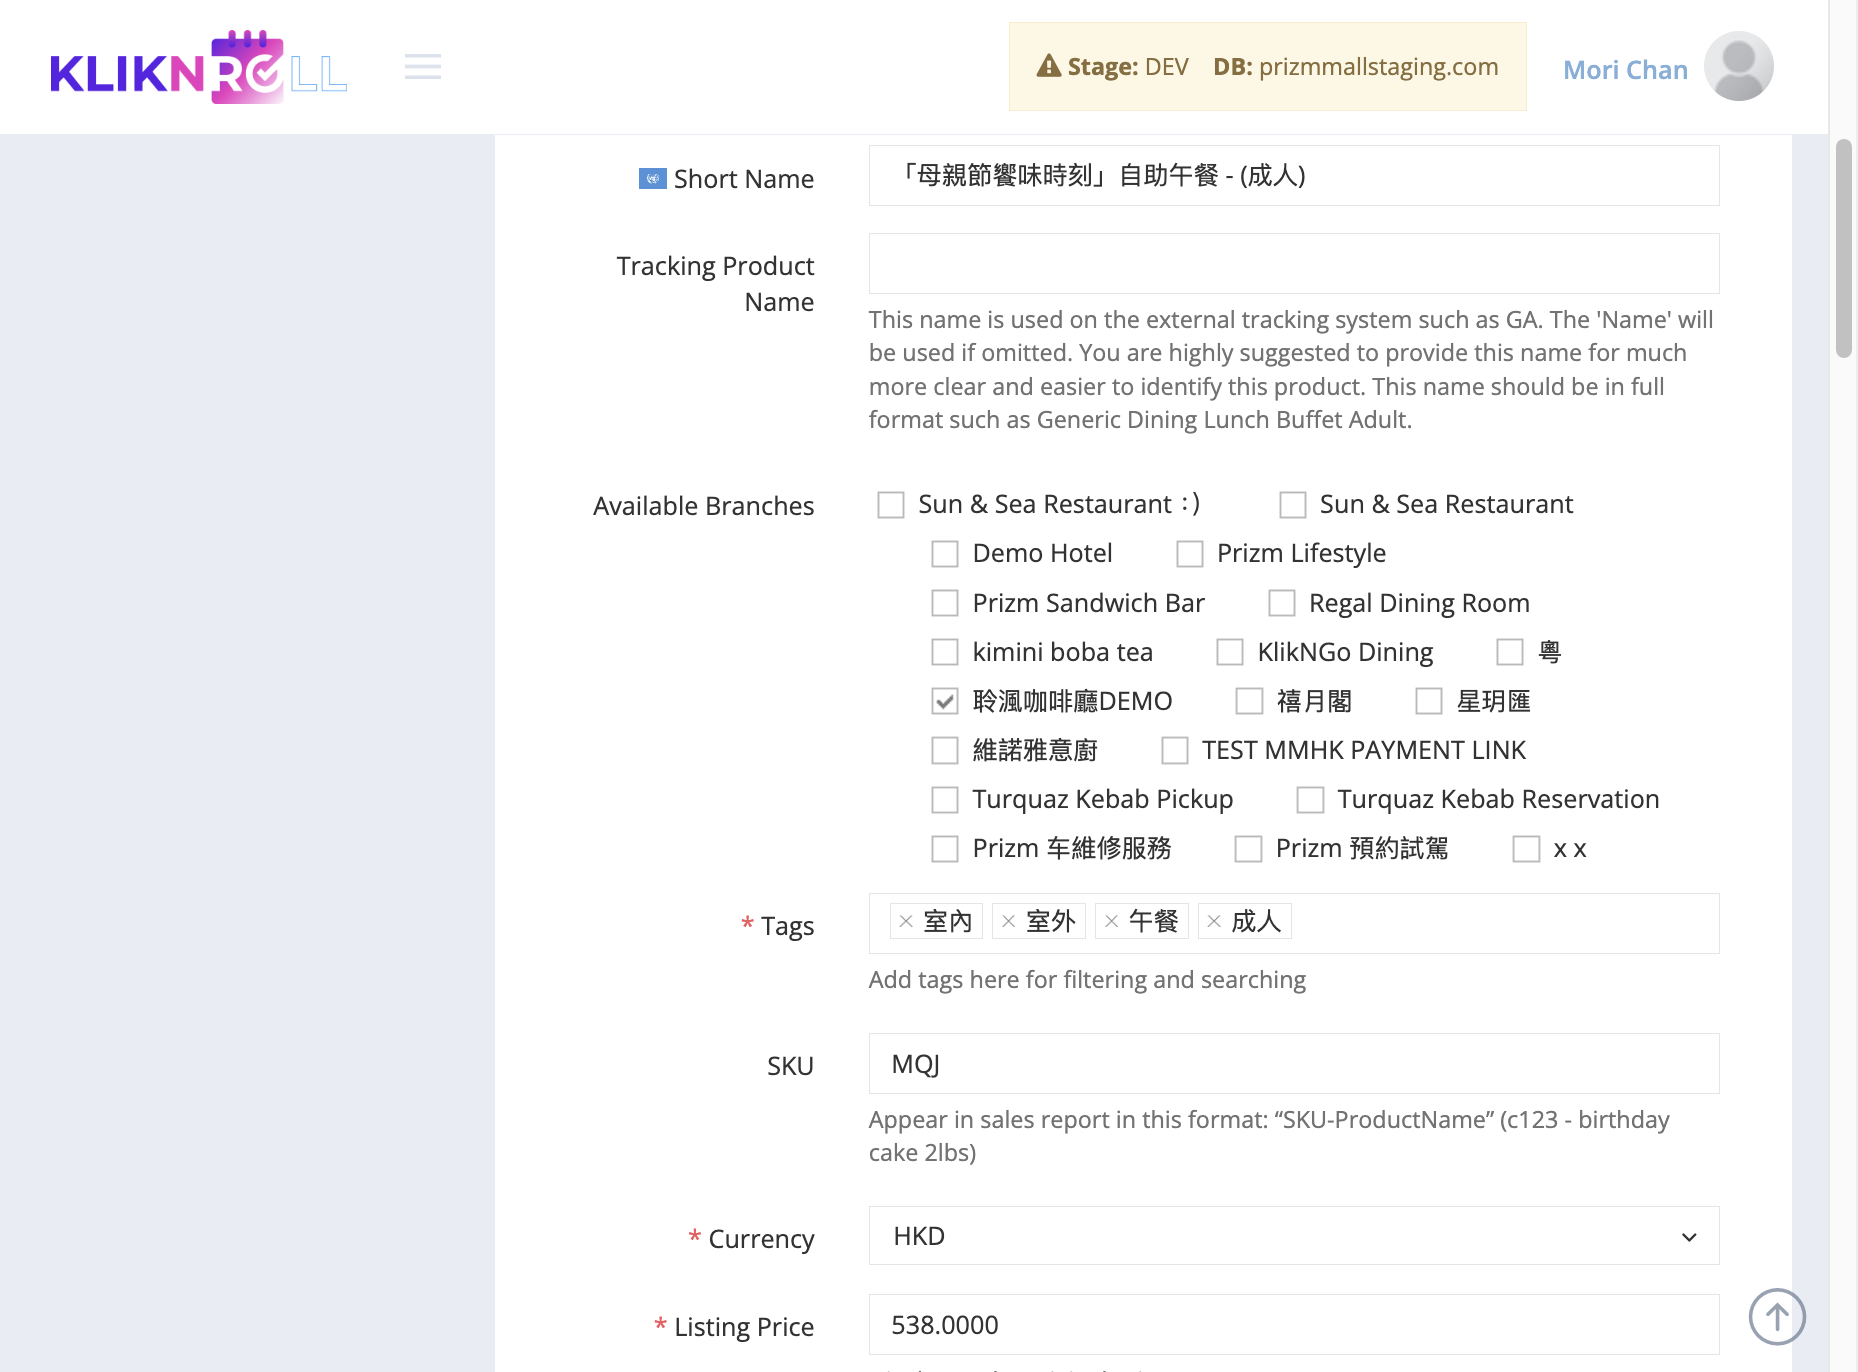Image resolution: width=1858 pixels, height=1372 pixels.
Task: Remove the 室內 tag
Action: (906, 922)
